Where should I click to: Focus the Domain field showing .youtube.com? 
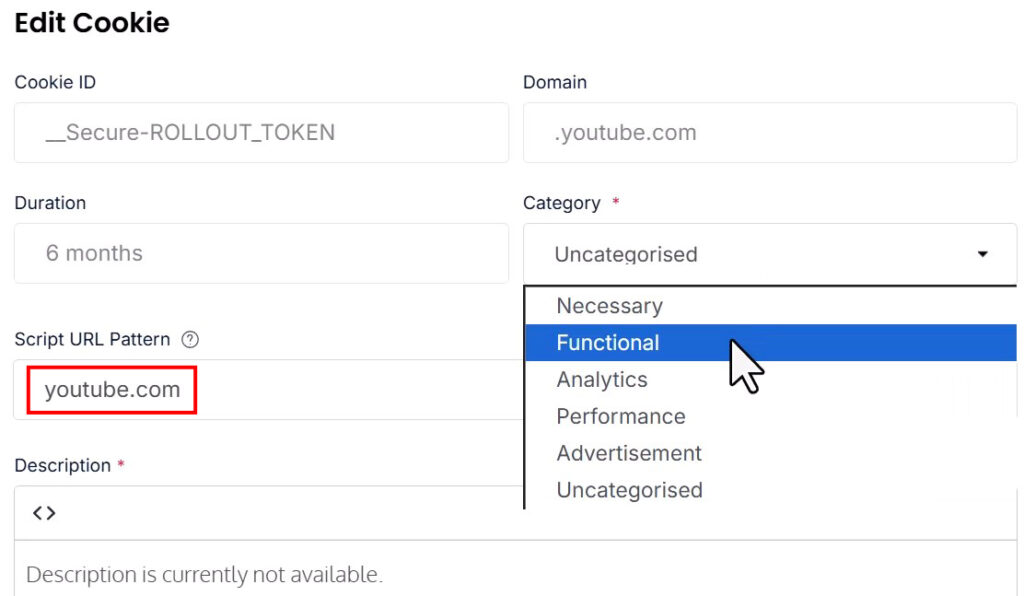[x=769, y=133]
